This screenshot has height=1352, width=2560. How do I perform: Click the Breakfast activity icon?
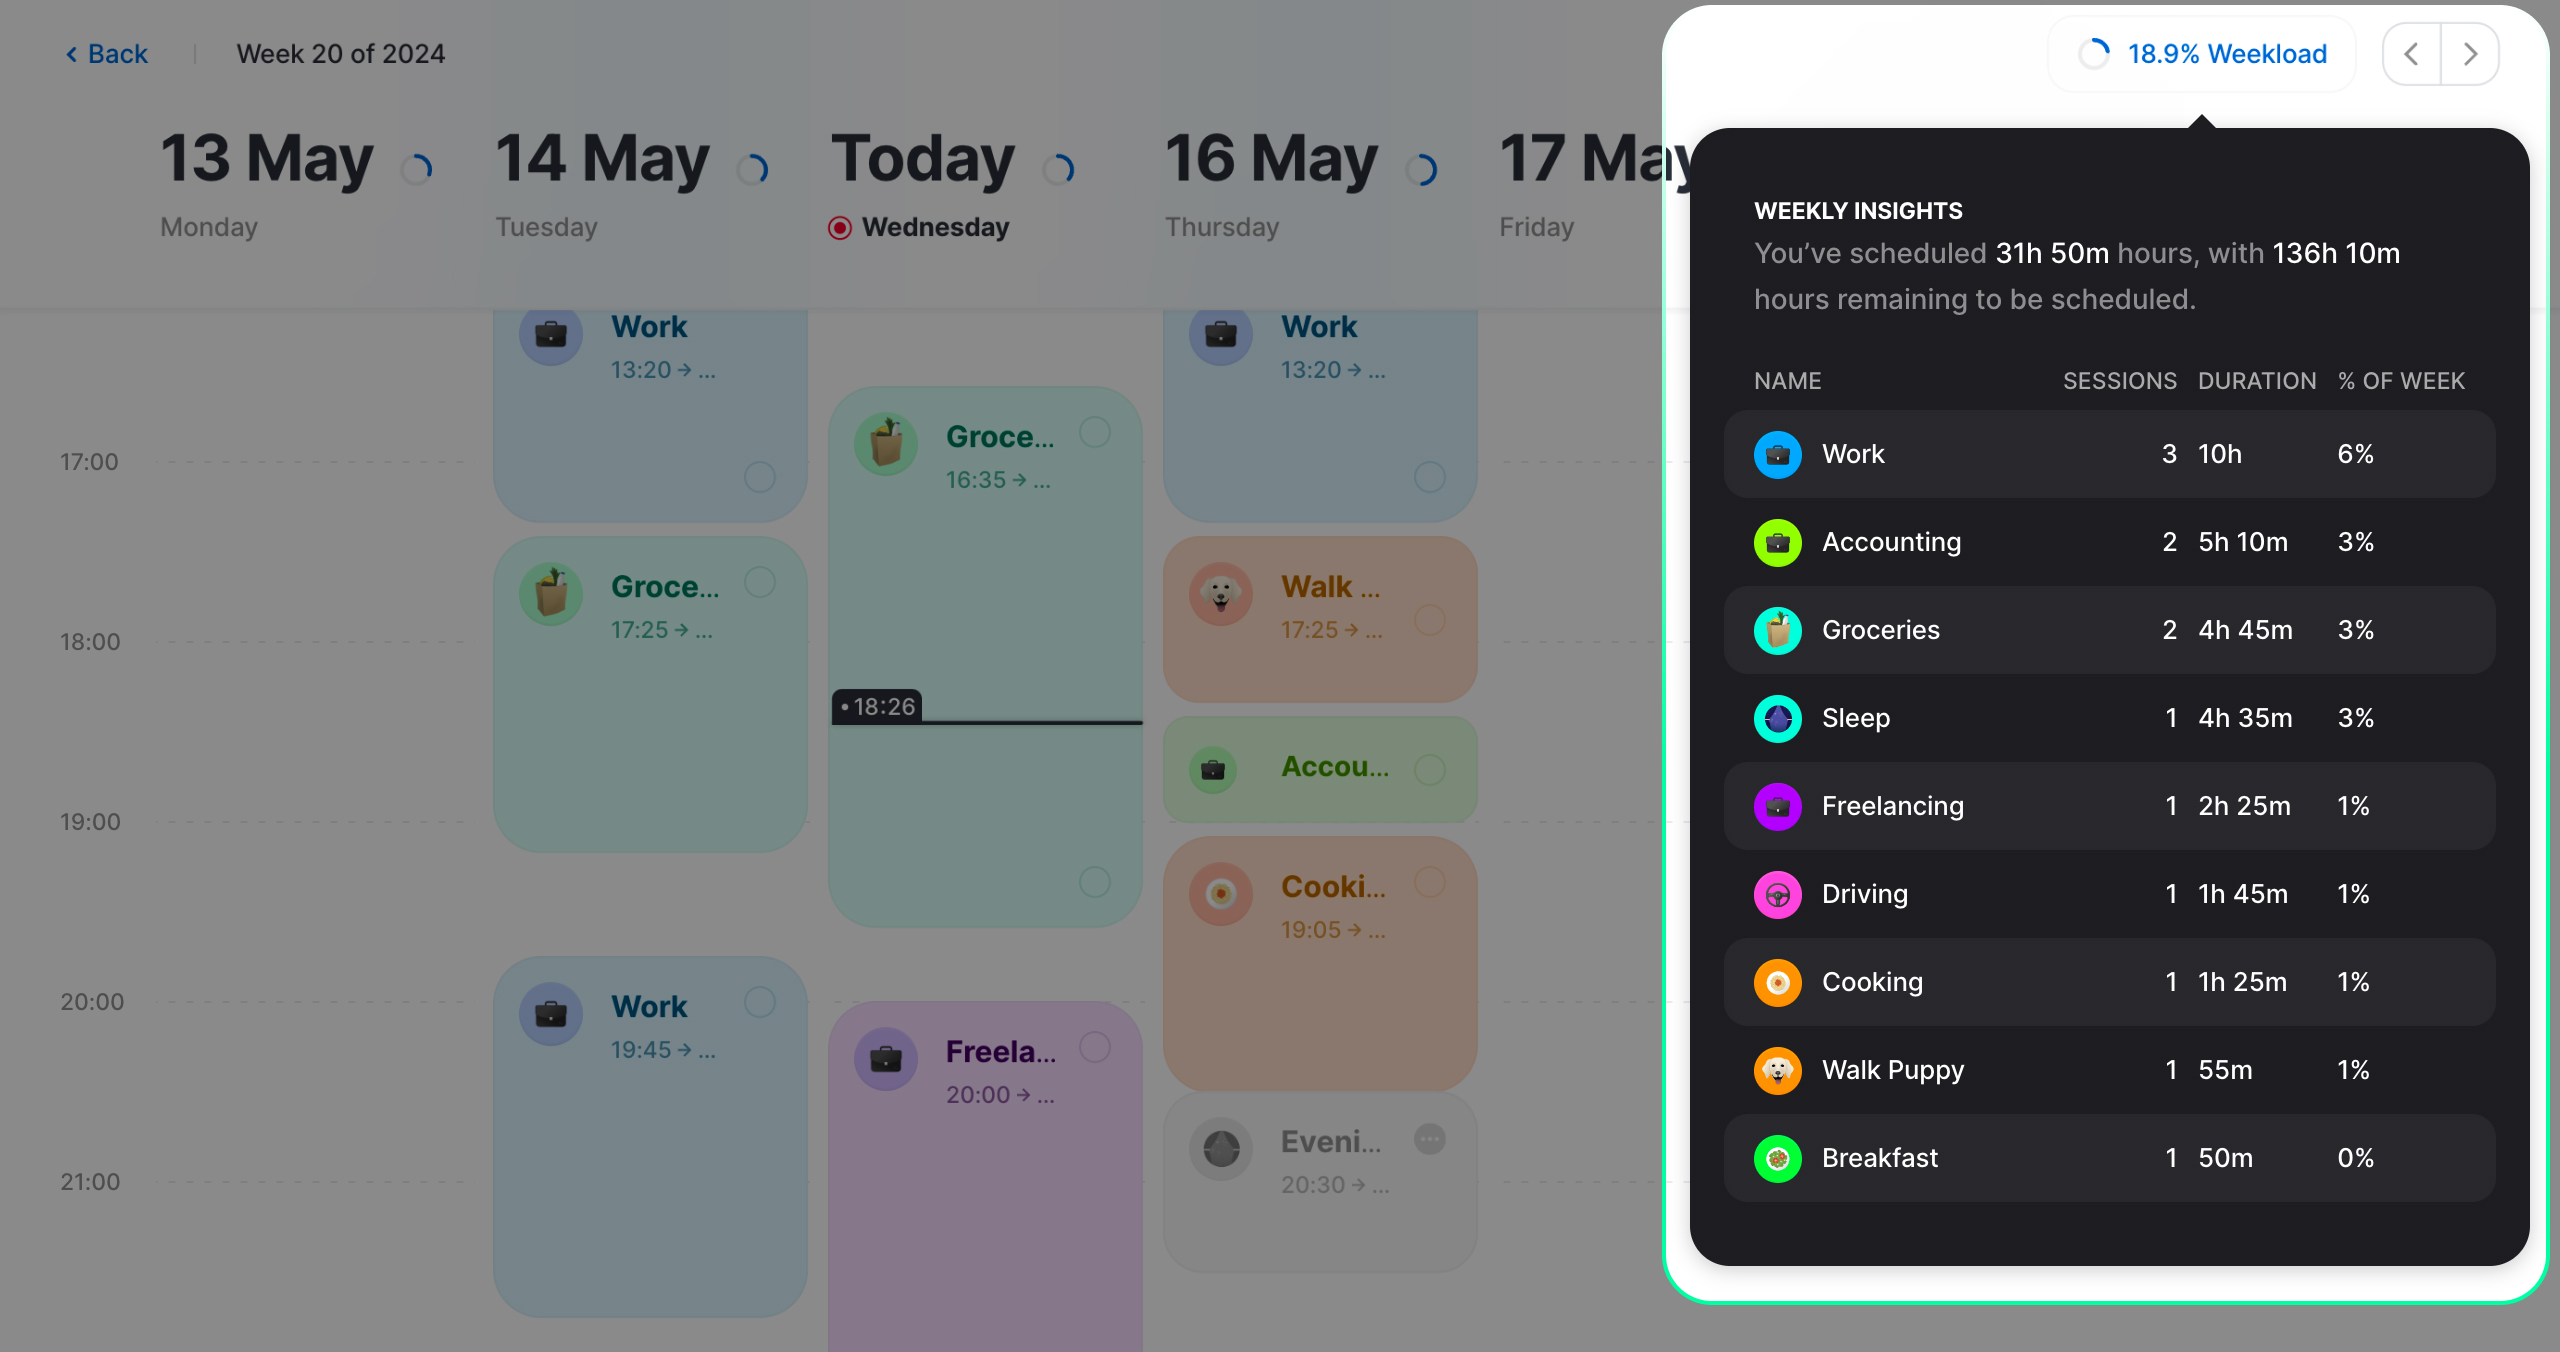(1778, 1157)
